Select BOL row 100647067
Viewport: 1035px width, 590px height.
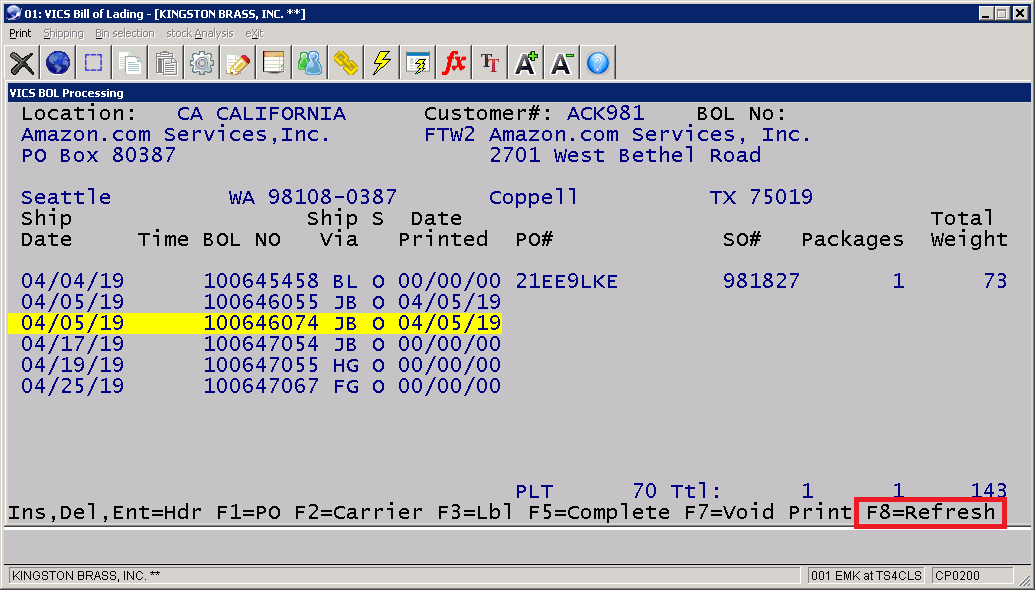261,386
